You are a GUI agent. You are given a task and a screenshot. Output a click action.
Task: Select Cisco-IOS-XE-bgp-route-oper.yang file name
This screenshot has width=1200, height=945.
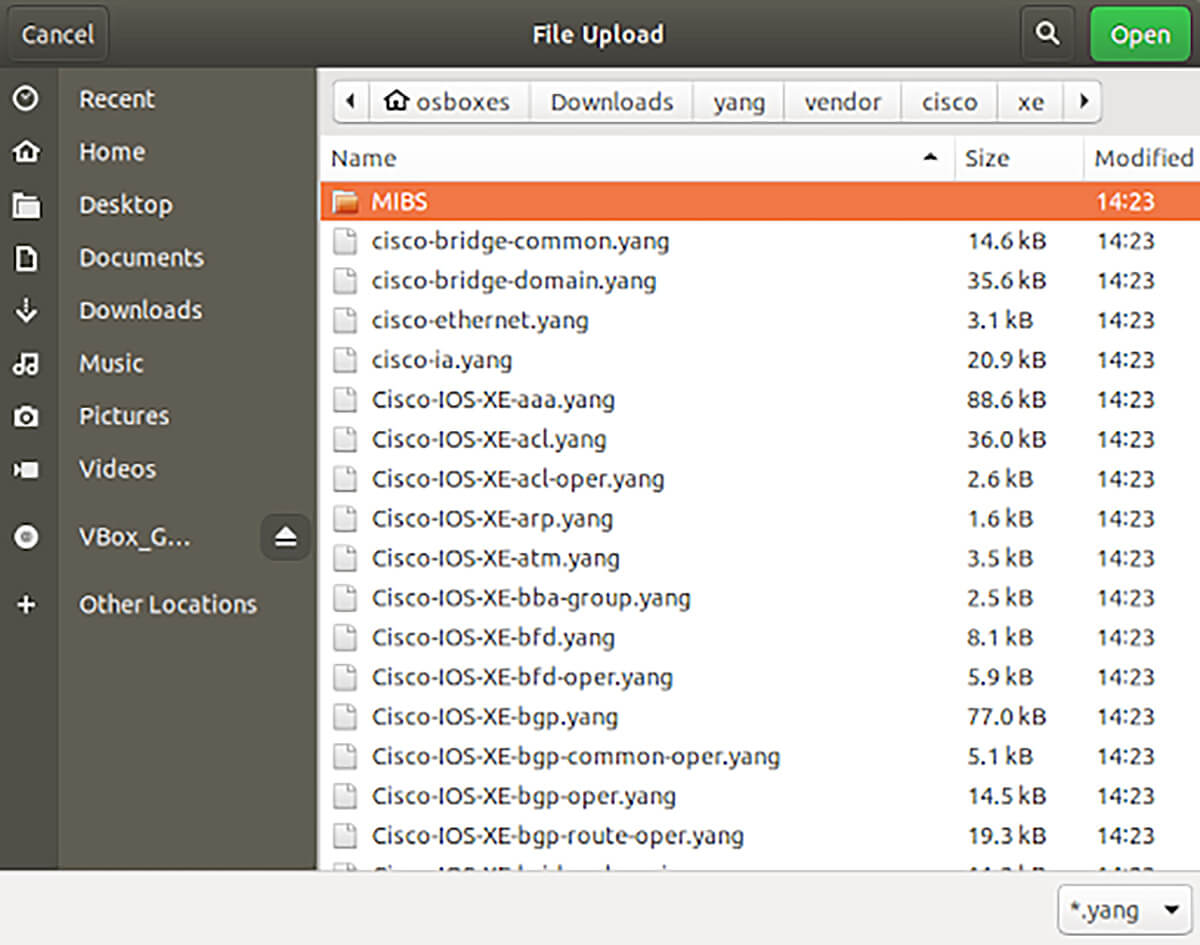[x=558, y=836]
